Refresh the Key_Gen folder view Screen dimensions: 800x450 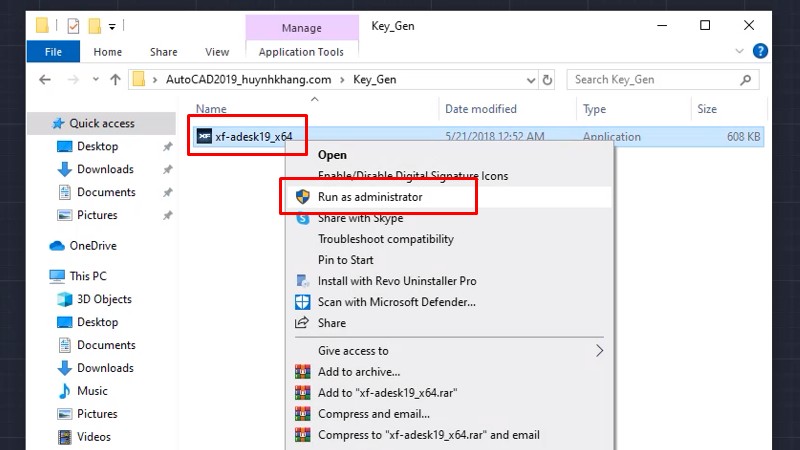coord(549,79)
